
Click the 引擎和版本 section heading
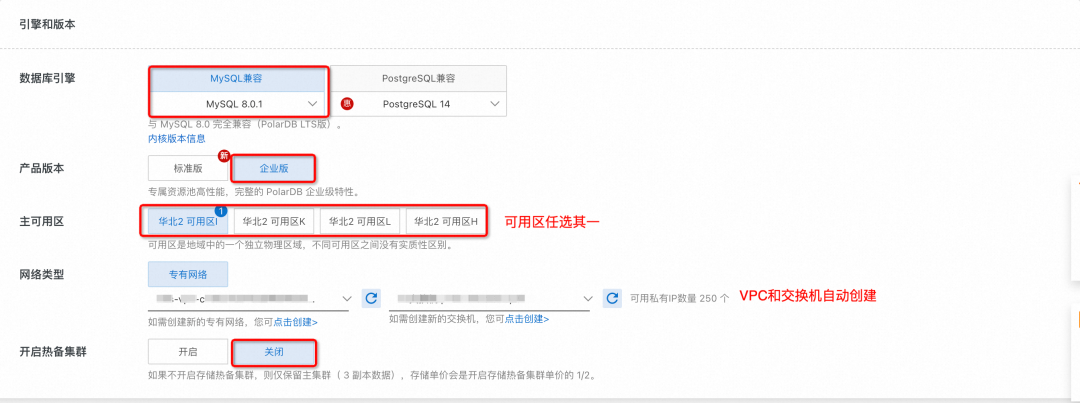48,24
